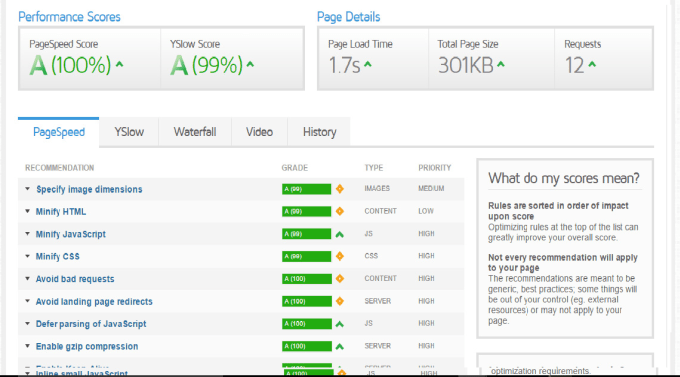Click the orange diamond icon beside Specify image dimensions
The height and width of the screenshot is (377, 680).
click(340, 189)
